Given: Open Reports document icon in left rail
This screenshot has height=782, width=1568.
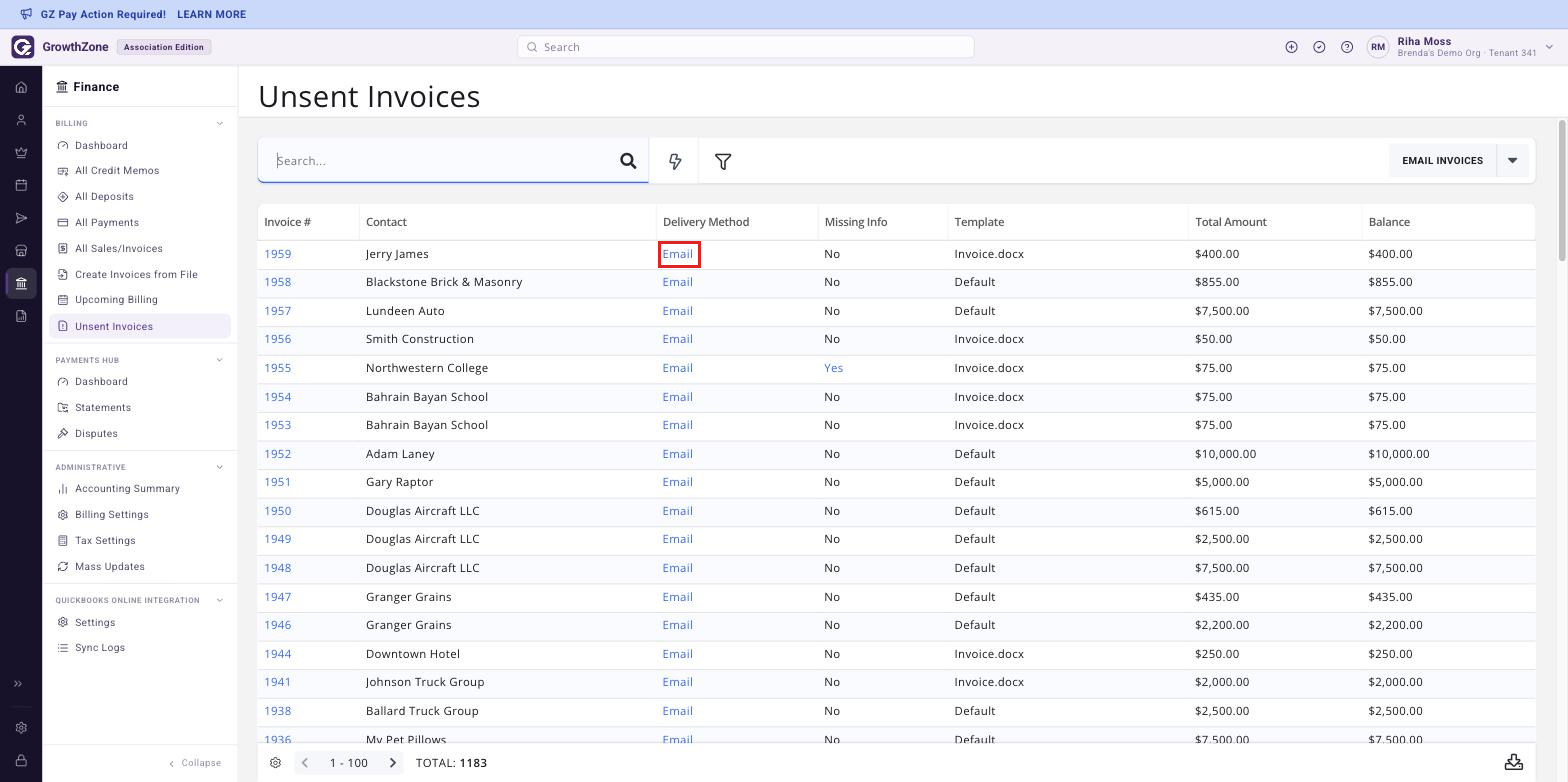Looking at the screenshot, I should pos(21,316).
